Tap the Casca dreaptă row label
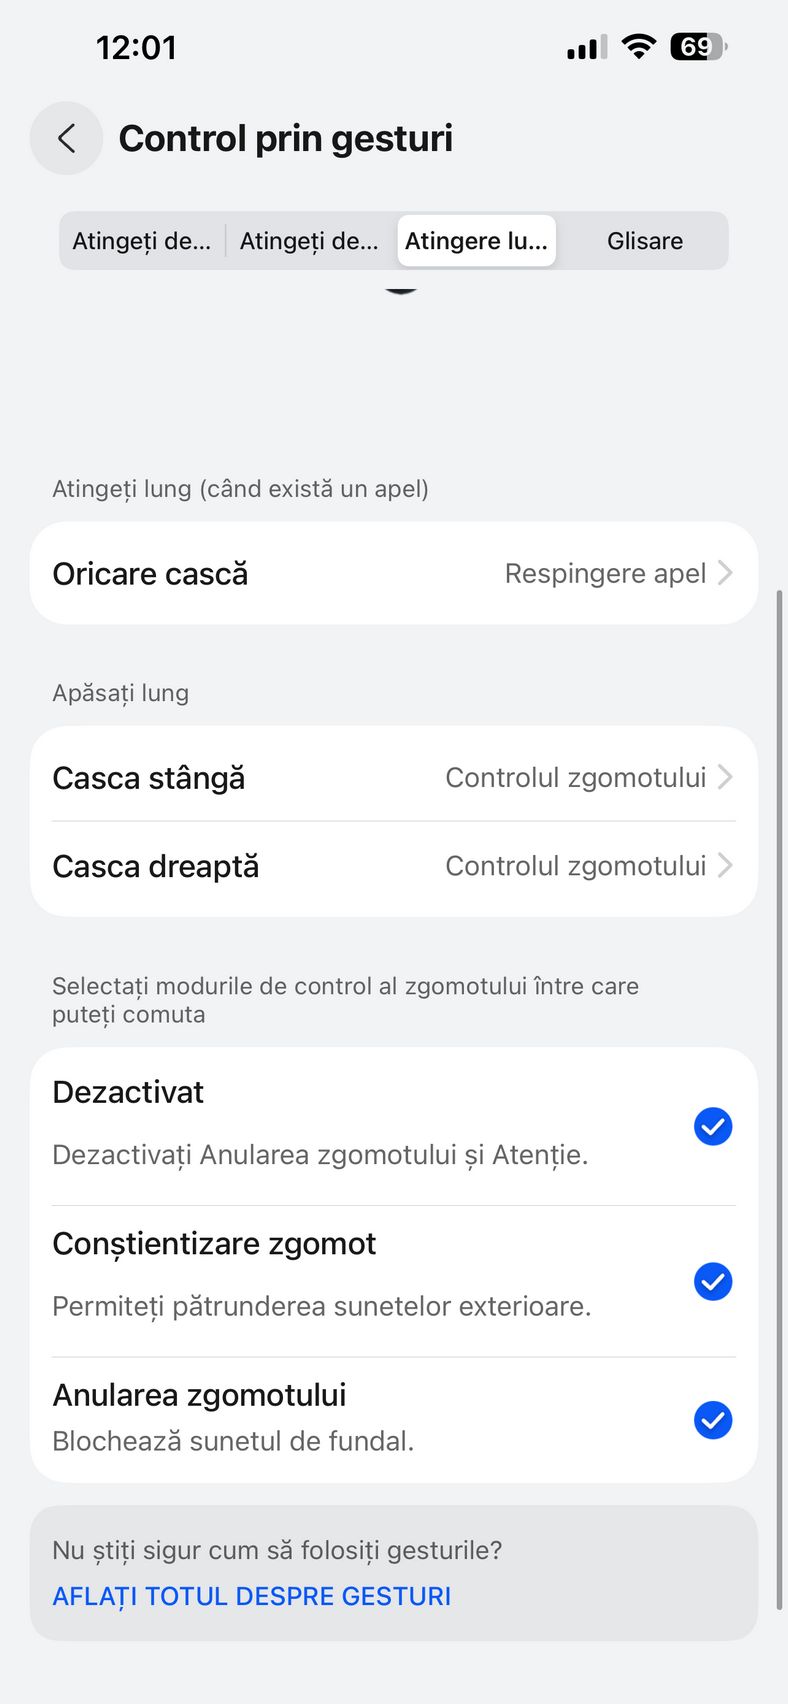The image size is (788, 1704). [x=156, y=866]
